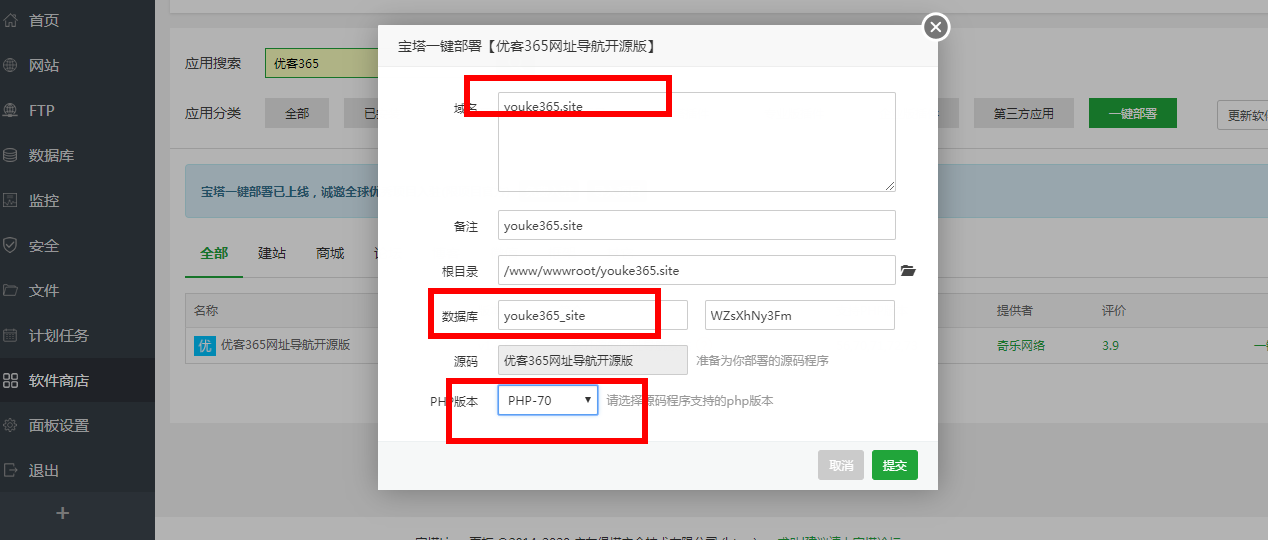Click 取消 cancel button
This screenshot has width=1268, height=540.
click(841, 465)
